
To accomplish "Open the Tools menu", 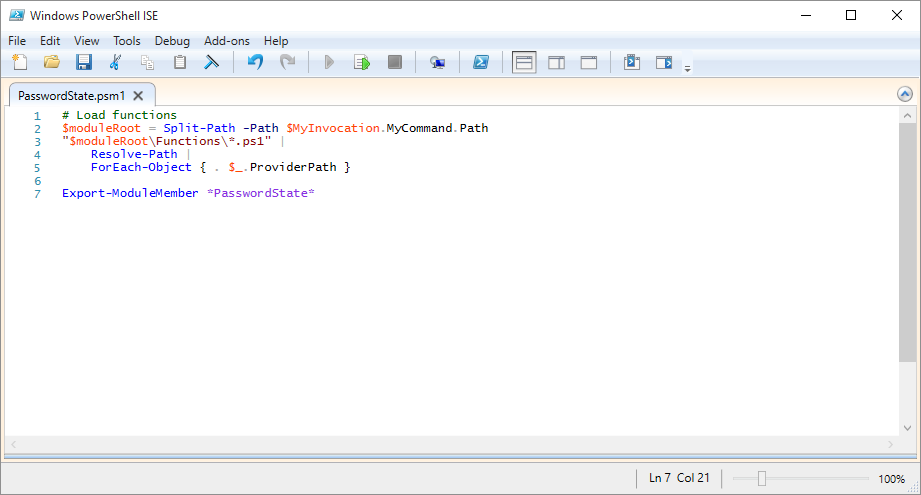I will pos(127,41).
